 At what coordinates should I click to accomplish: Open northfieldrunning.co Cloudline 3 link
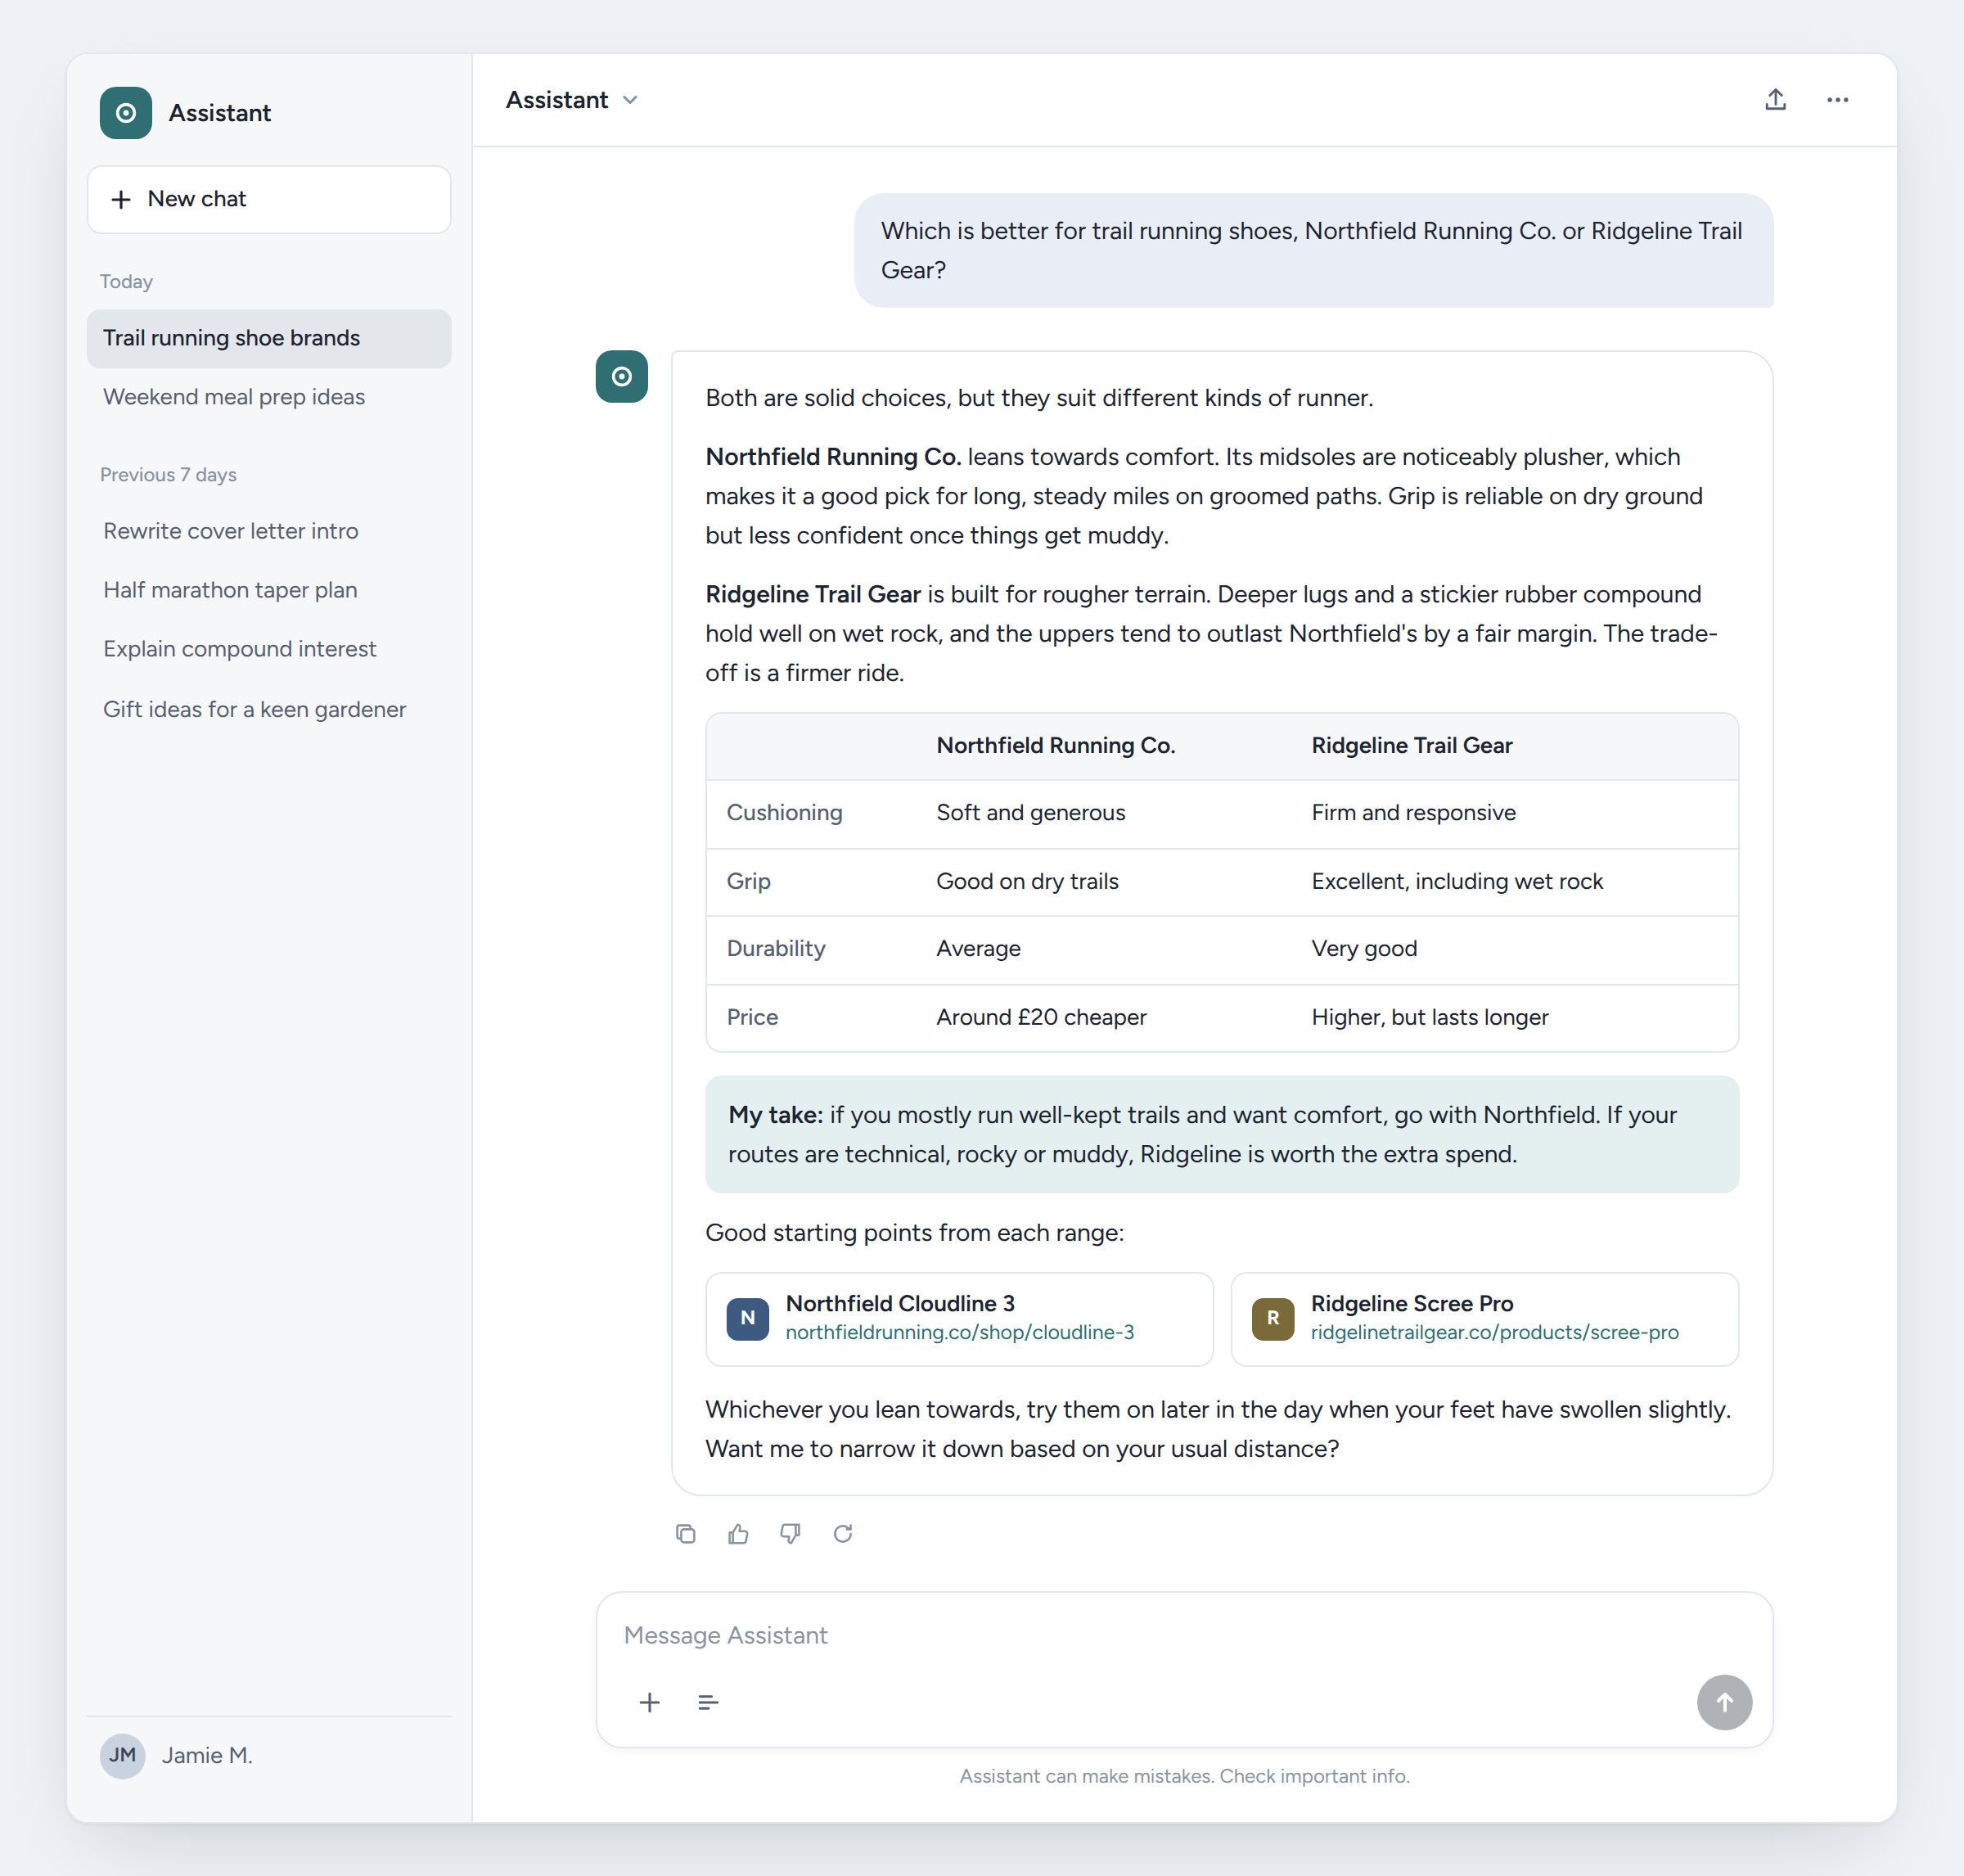[960, 1332]
